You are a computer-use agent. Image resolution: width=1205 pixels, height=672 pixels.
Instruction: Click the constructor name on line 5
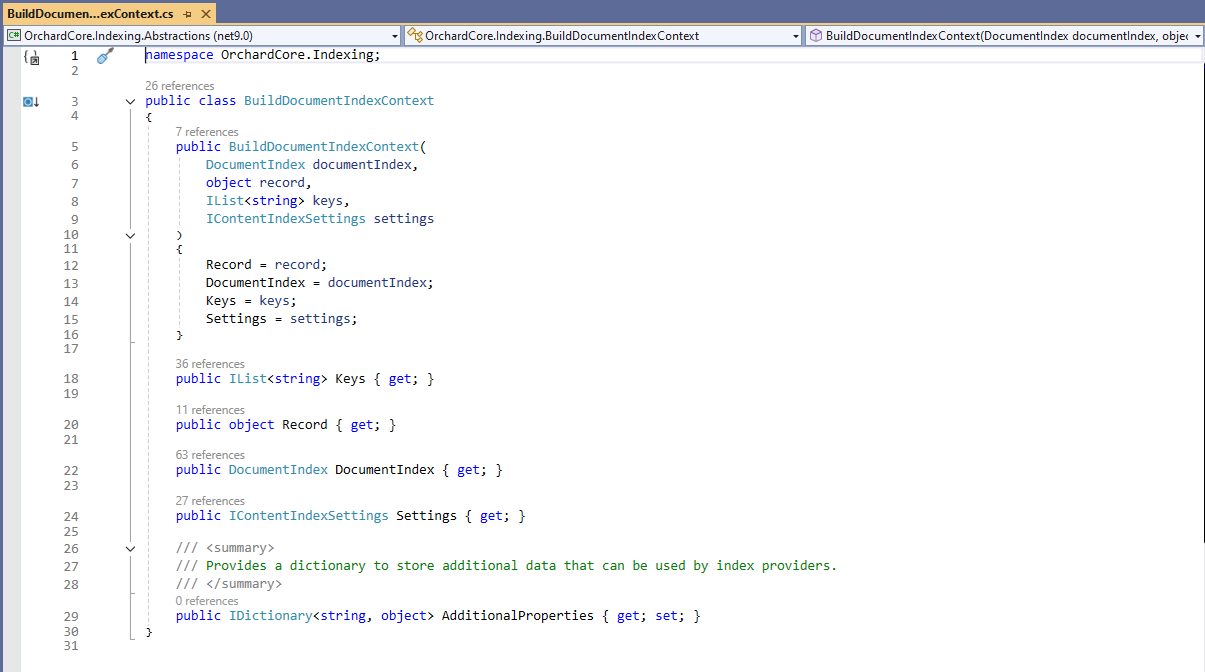point(324,147)
